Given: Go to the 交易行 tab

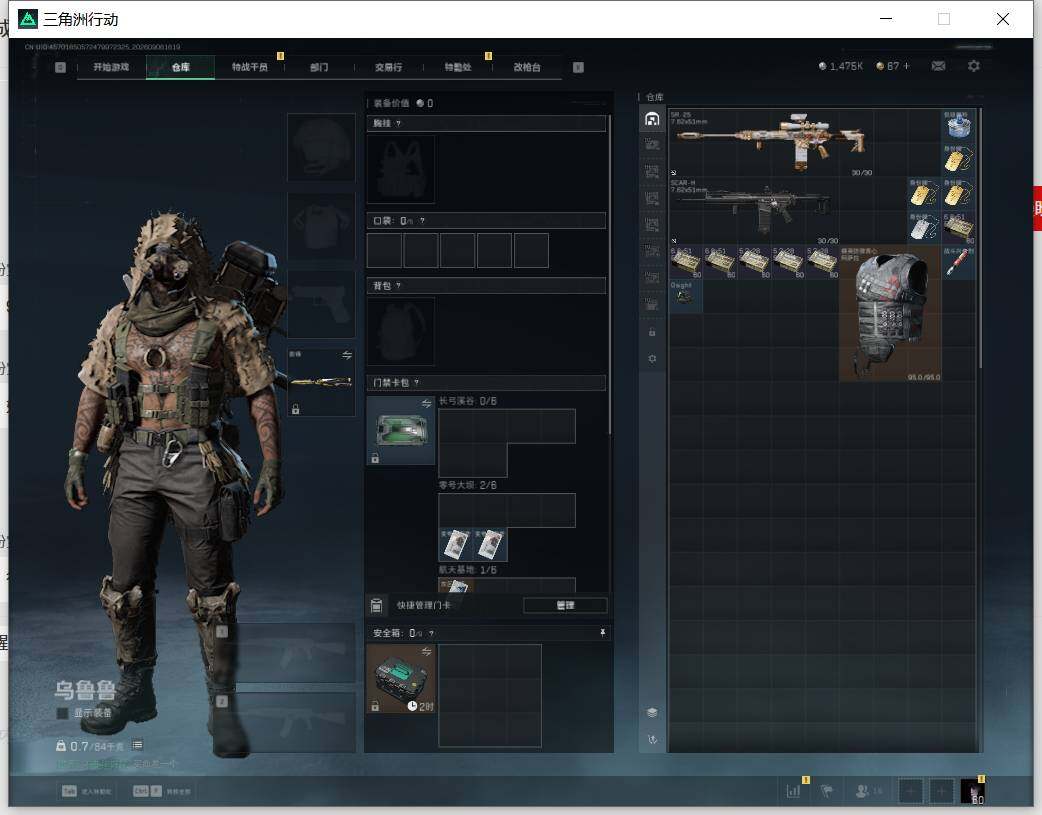Looking at the screenshot, I should 388,67.
